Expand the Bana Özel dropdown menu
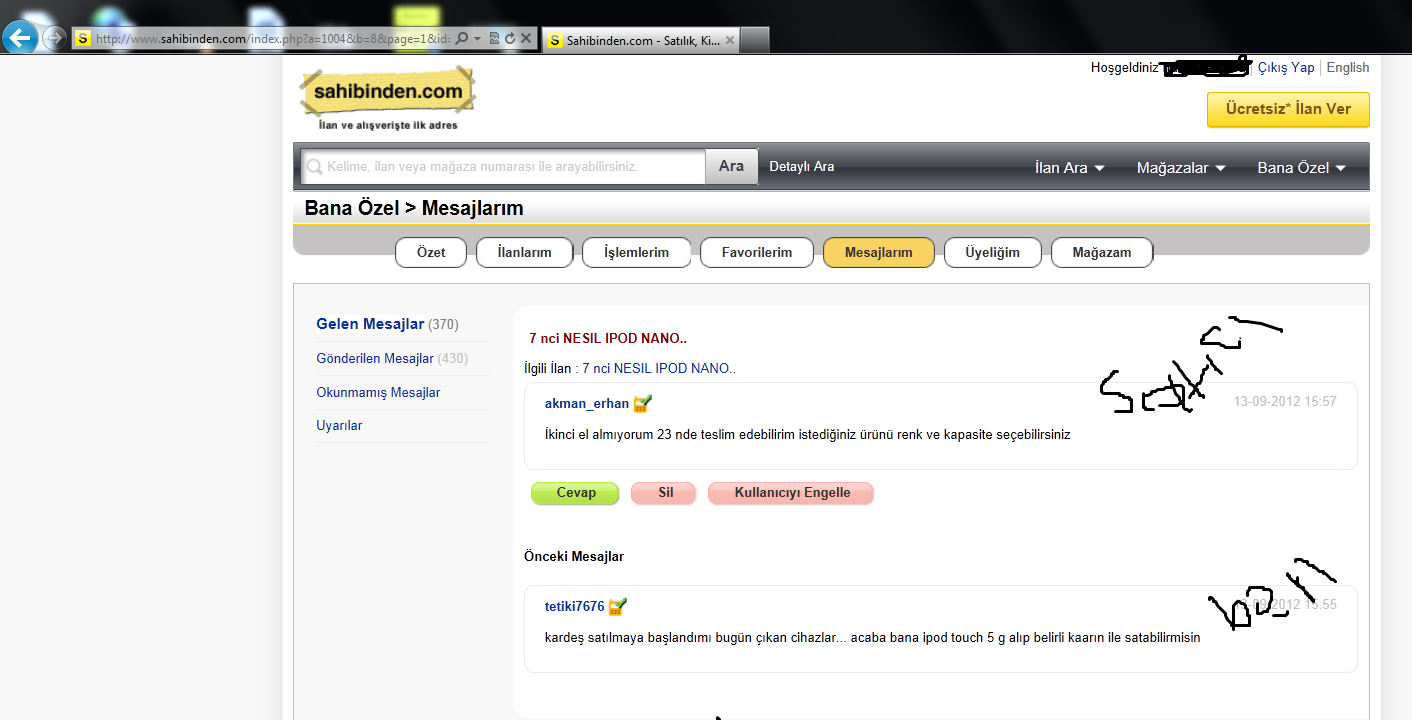The image size is (1412, 720). click(x=1301, y=168)
